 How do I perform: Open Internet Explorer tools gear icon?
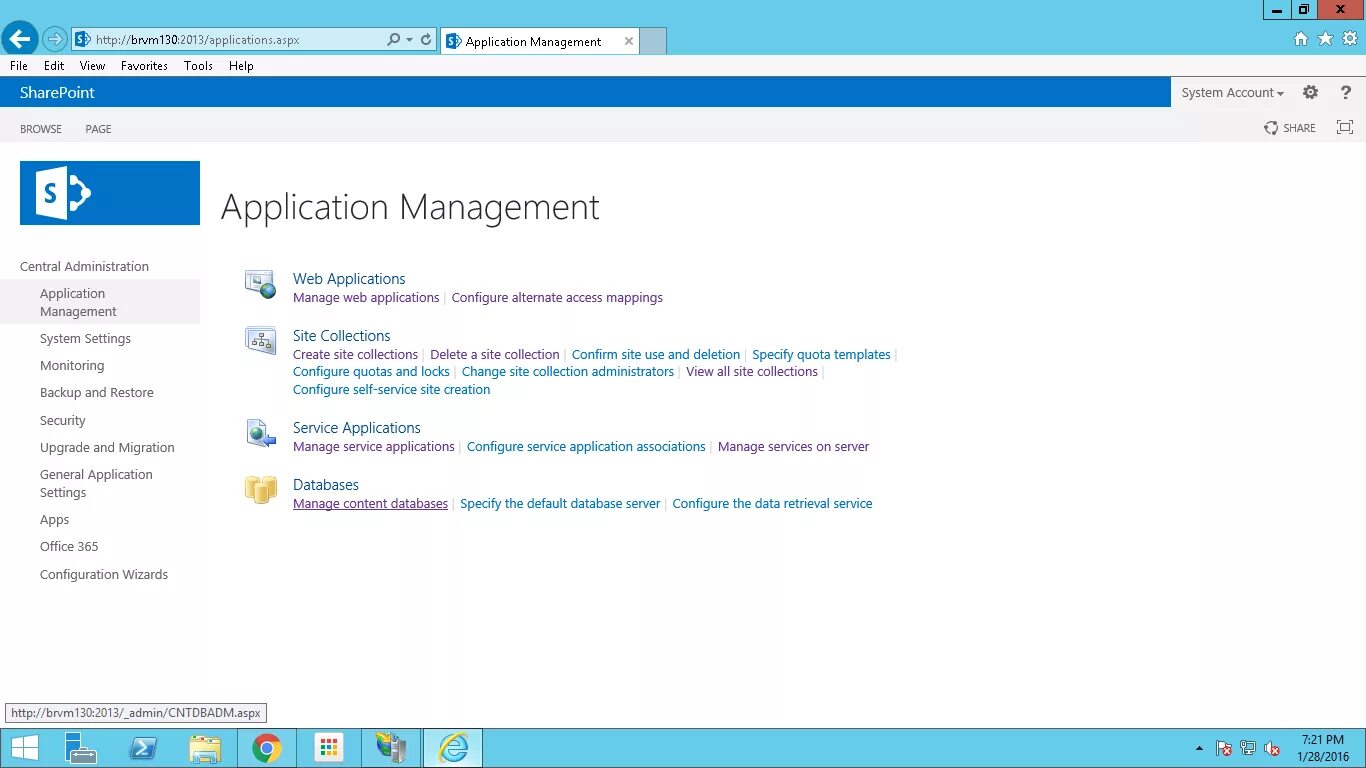click(1350, 39)
